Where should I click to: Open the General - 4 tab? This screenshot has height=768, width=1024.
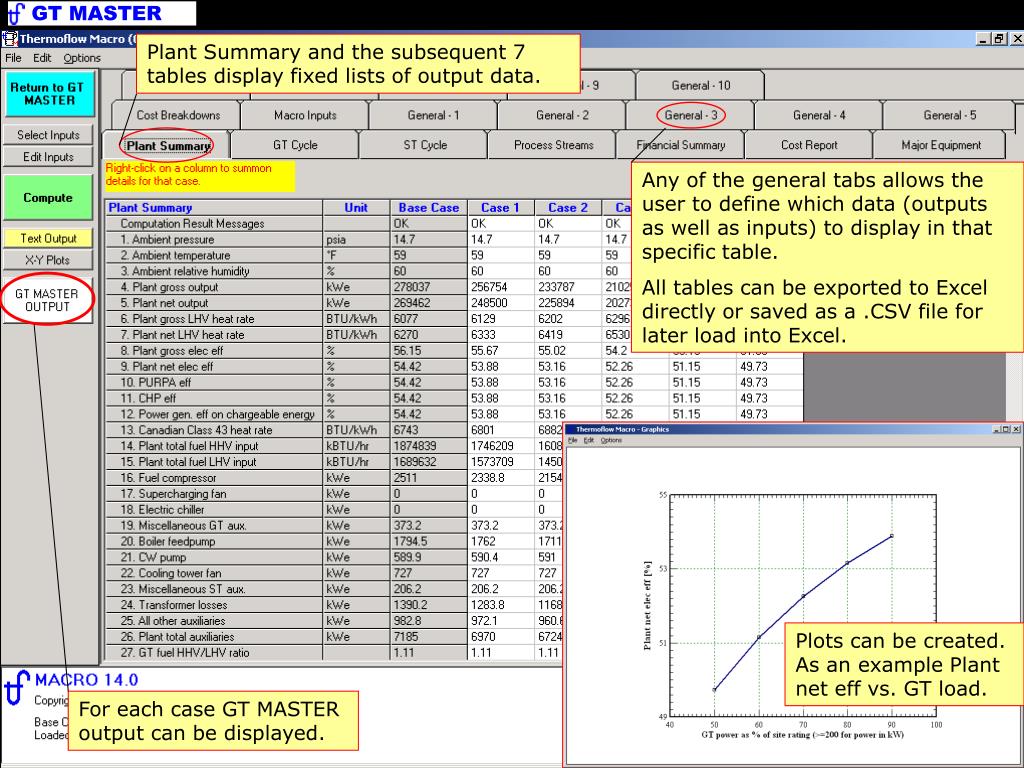[x=819, y=115]
